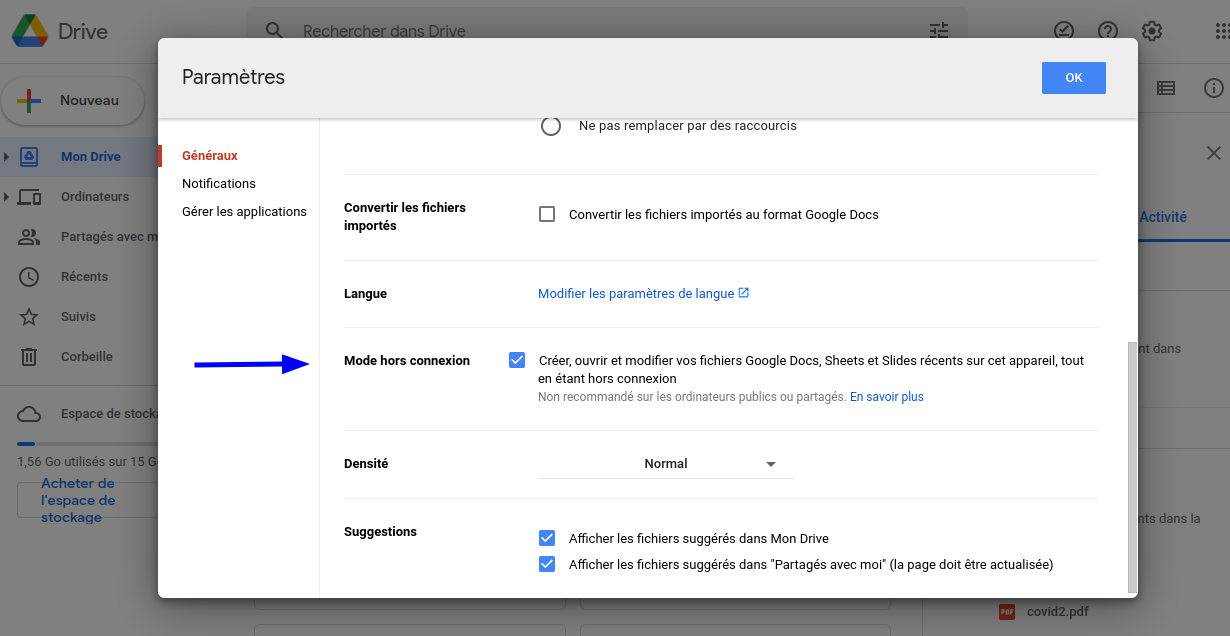Show details info icon

1213,88
